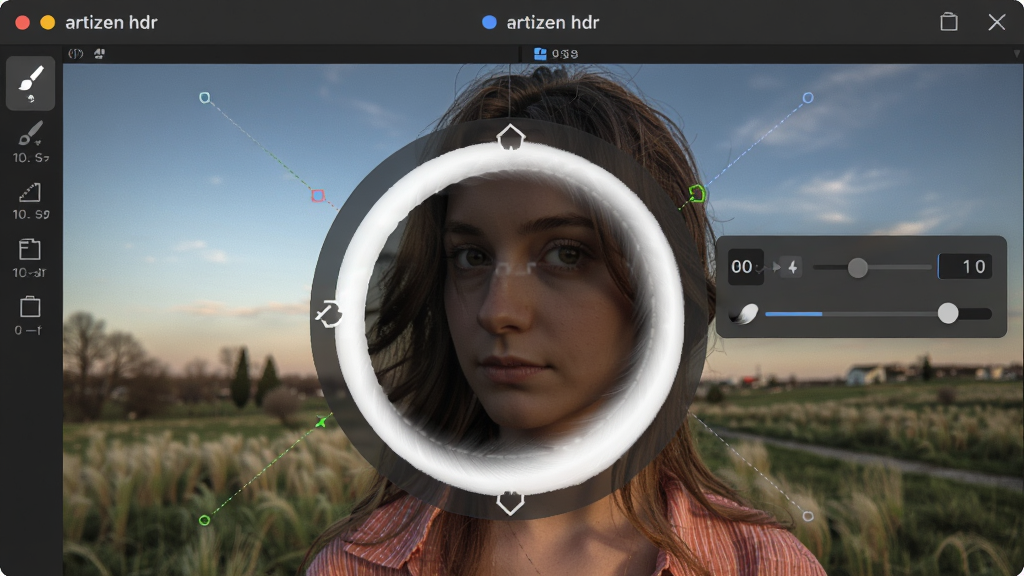Toggle the lightning bolt icon in panel
Image resolution: width=1024 pixels, height=576 pixels.
(x=793, y=266)
